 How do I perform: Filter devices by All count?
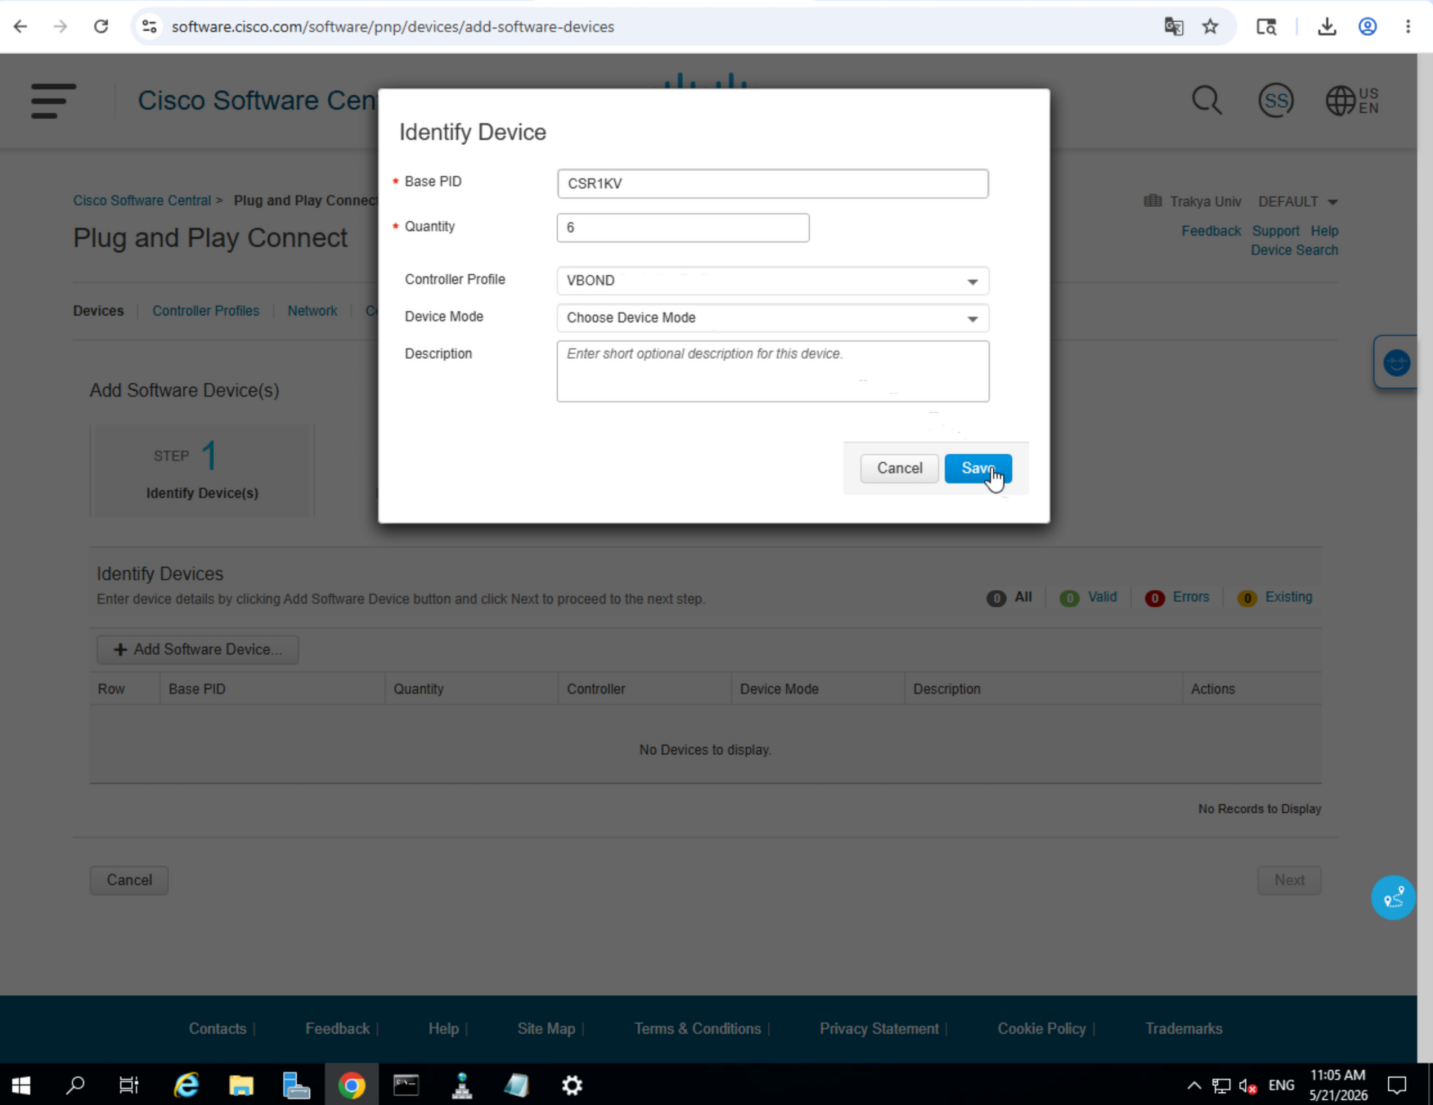click(x=1009, y=598)
